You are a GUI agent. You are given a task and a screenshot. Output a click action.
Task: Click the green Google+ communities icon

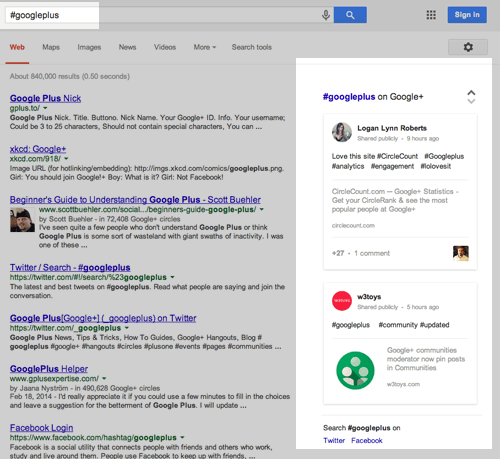coord(355,370)
